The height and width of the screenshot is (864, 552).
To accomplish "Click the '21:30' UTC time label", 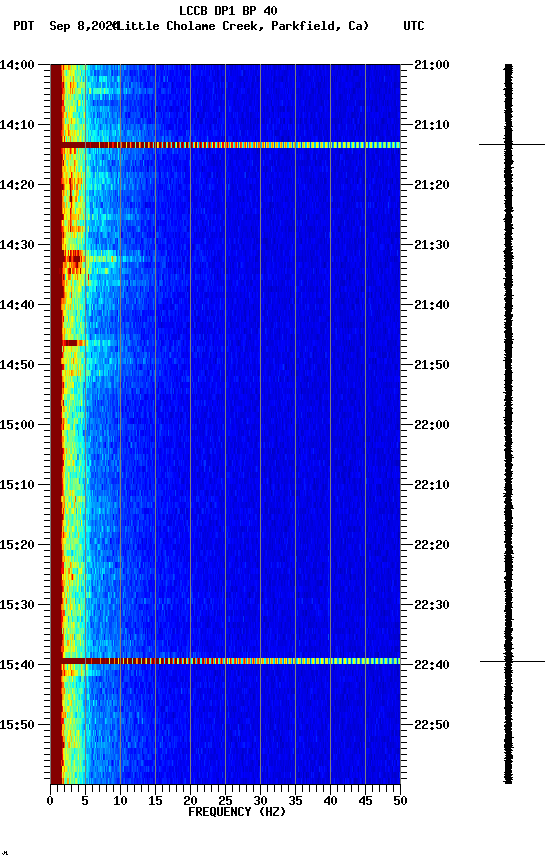I will 432,245.
